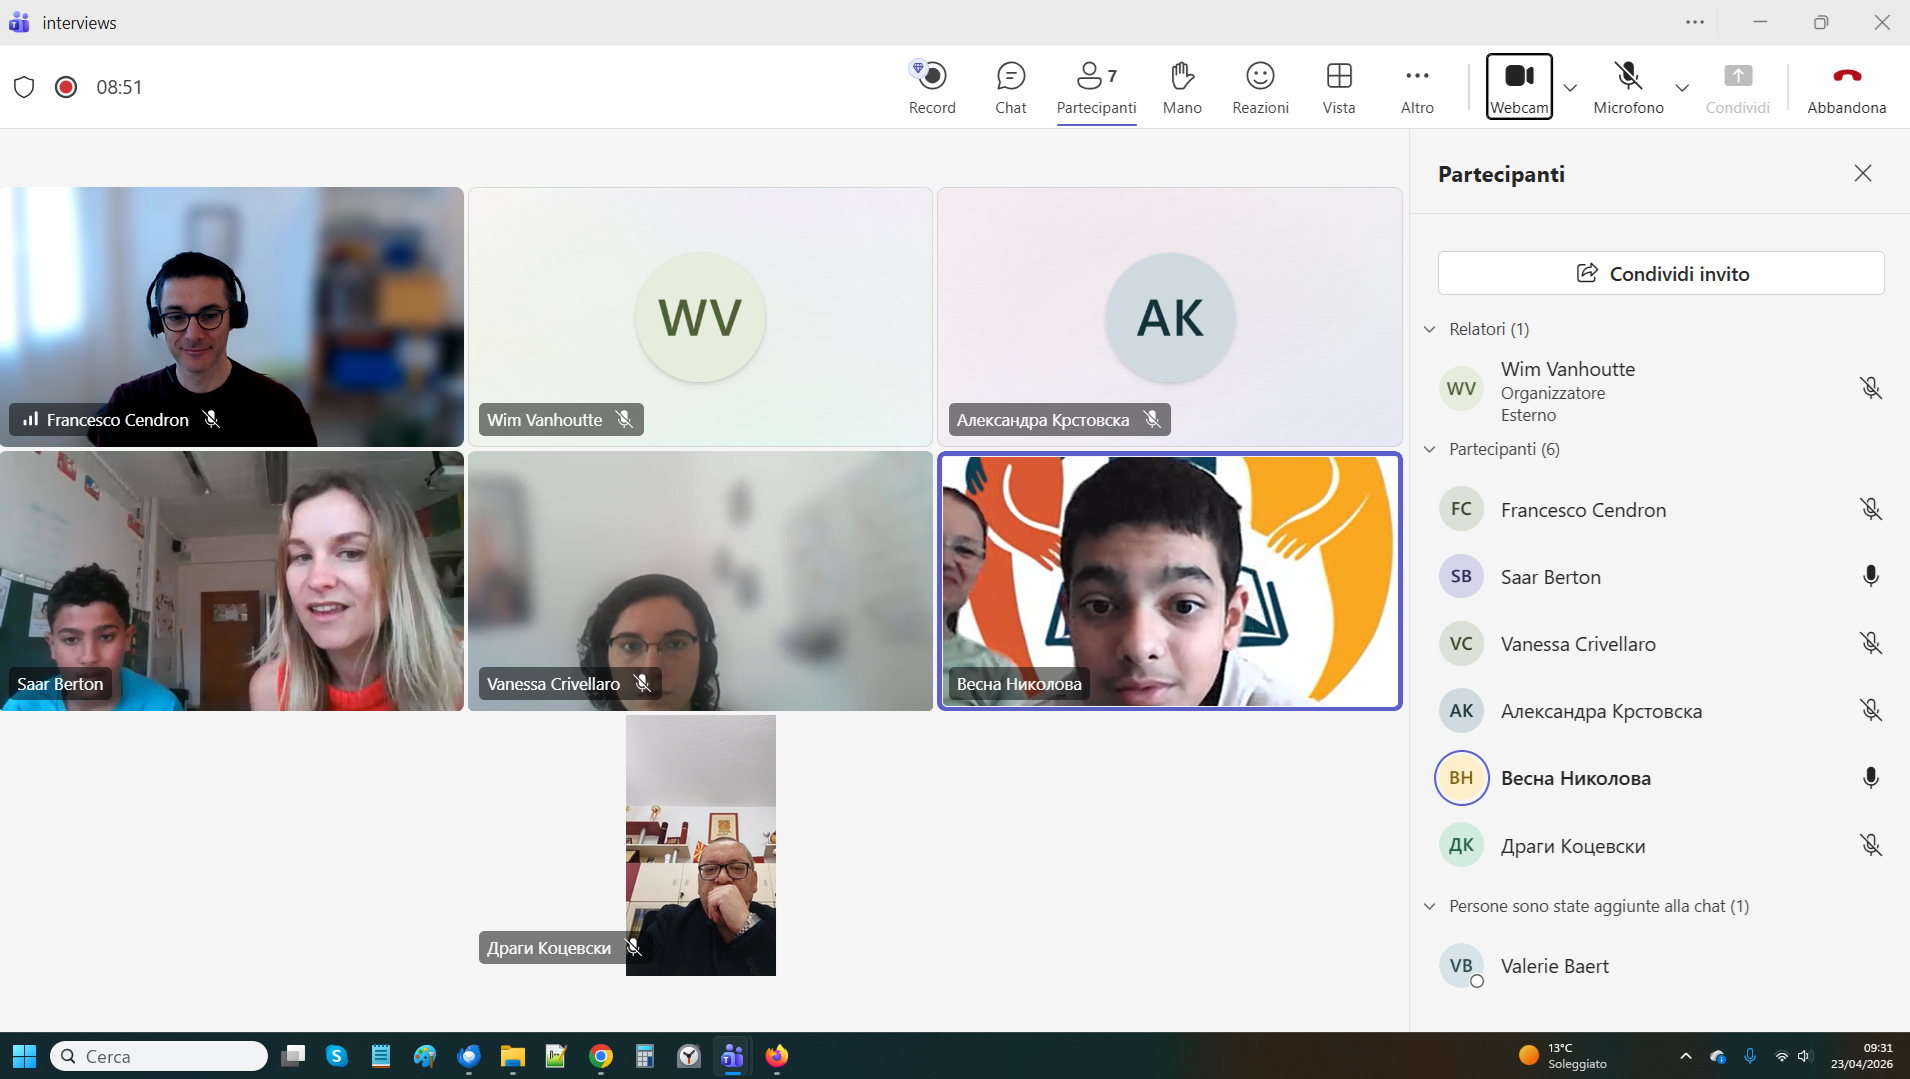1910x1079 pixels.
Task: Click the red recording indicator icon
Action: click(x=66, y=87)
